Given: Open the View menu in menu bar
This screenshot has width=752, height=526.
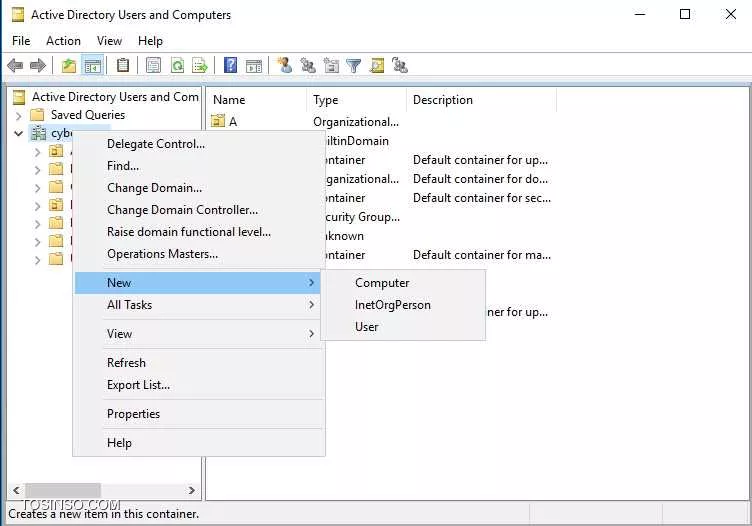Looking at the screenshot, I should click(109, 41).
